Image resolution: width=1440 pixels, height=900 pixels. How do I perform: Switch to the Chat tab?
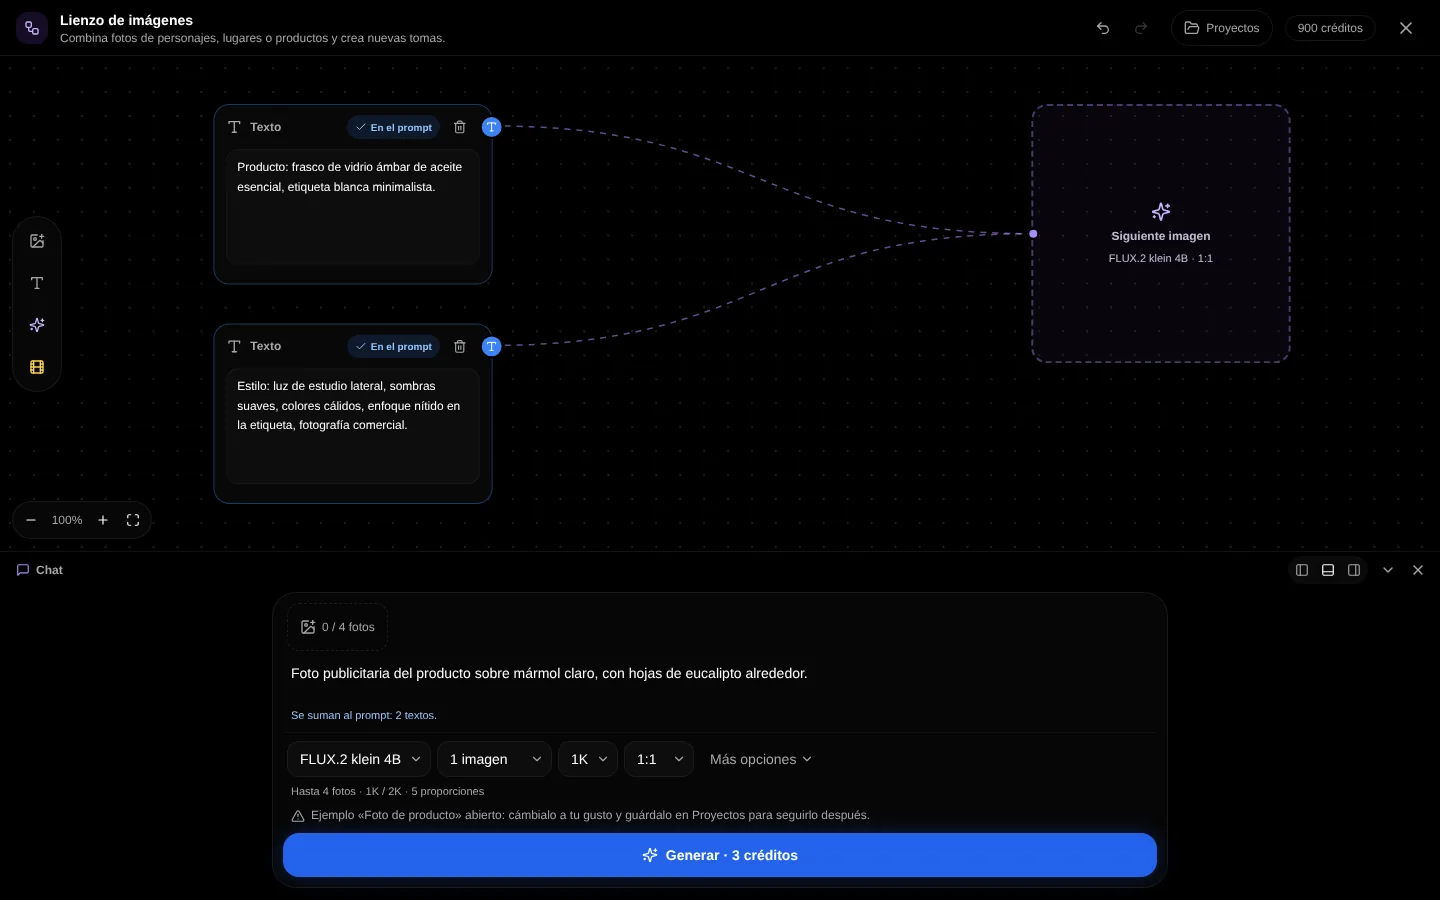pyautogui.click(x=40, y=570)
